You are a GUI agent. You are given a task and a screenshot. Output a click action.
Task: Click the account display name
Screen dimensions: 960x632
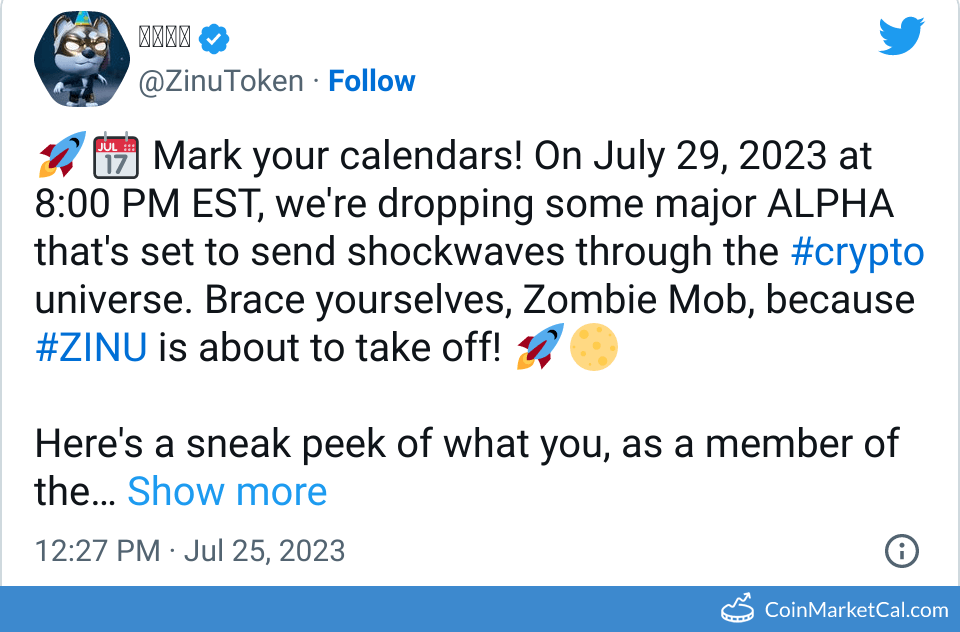(164, 39)
